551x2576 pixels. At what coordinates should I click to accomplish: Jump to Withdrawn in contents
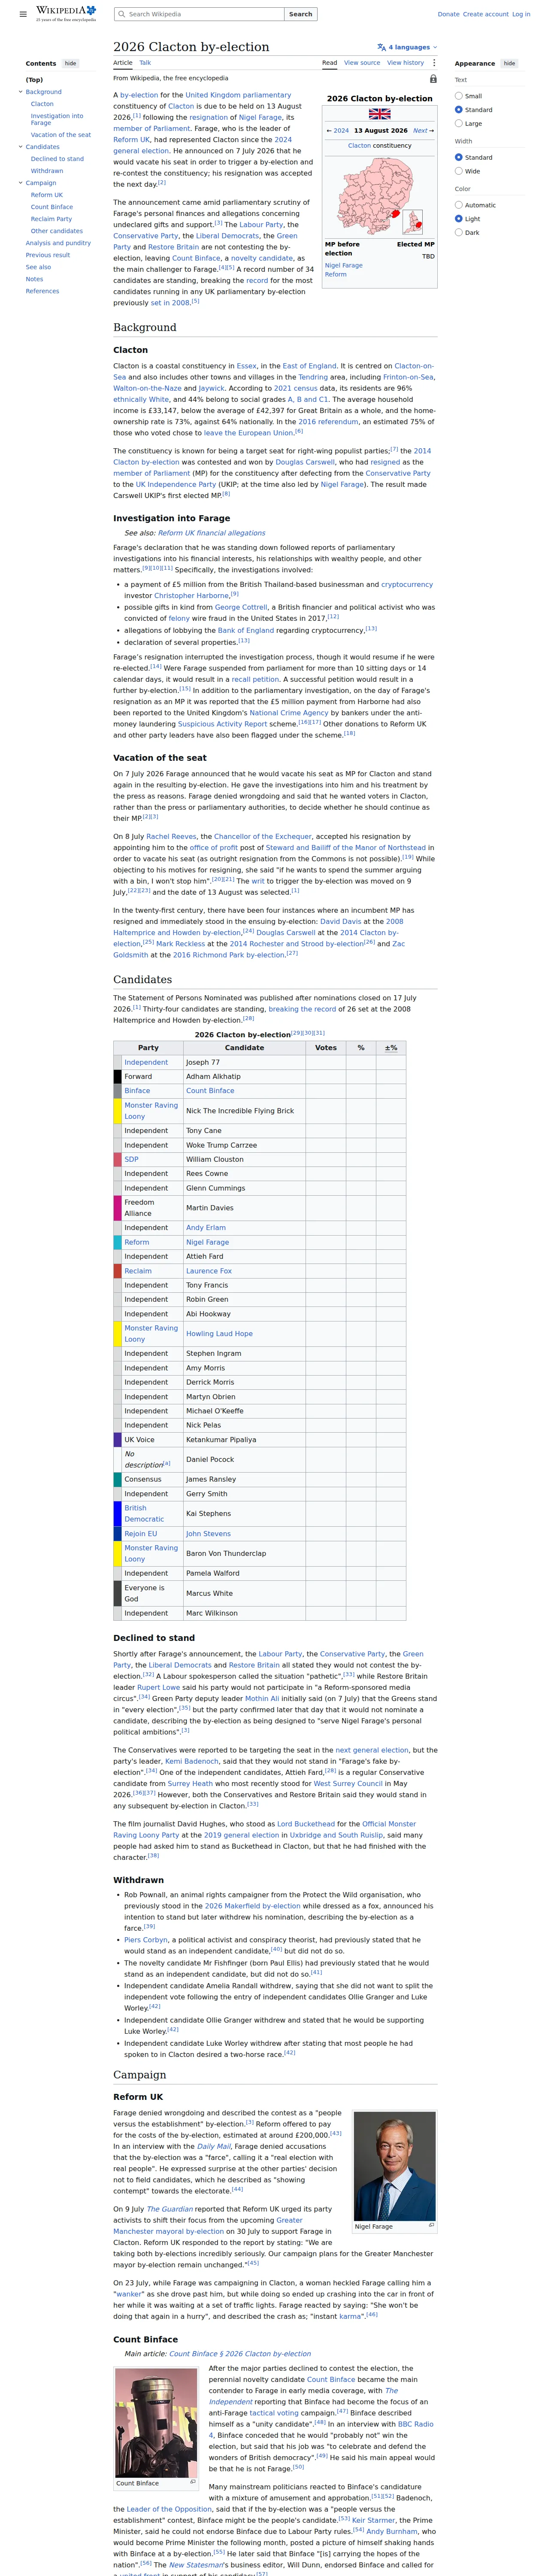pos(47,171)
